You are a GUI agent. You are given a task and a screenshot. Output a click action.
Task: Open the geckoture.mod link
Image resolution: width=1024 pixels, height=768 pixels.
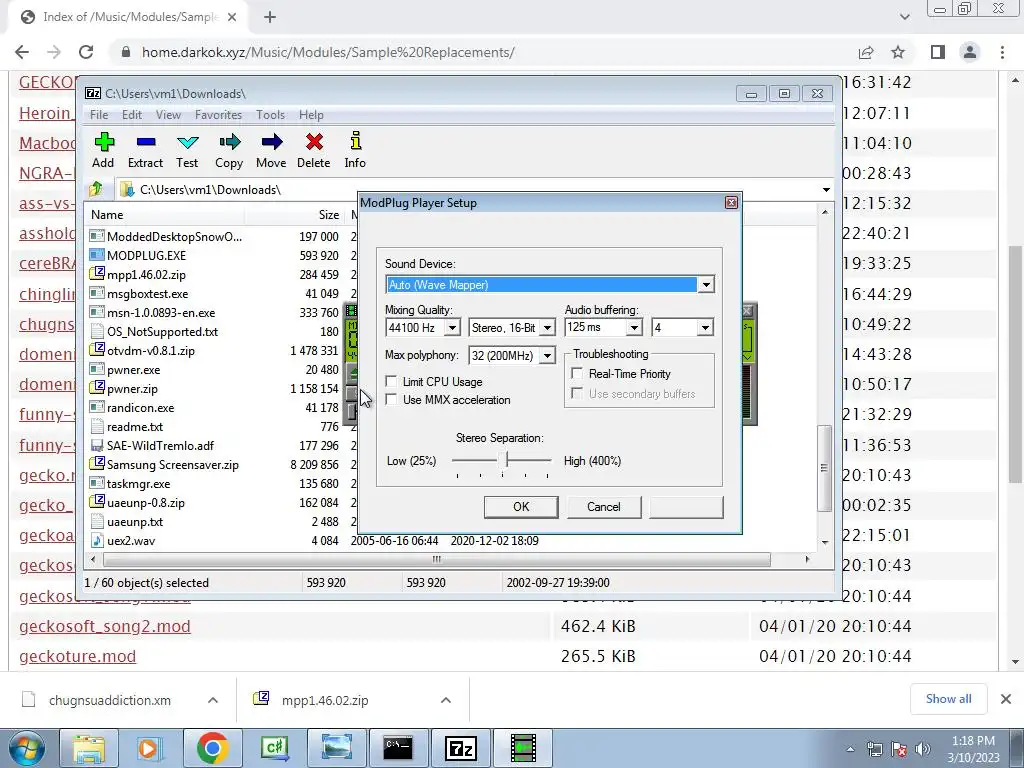(x=78, y=656)
